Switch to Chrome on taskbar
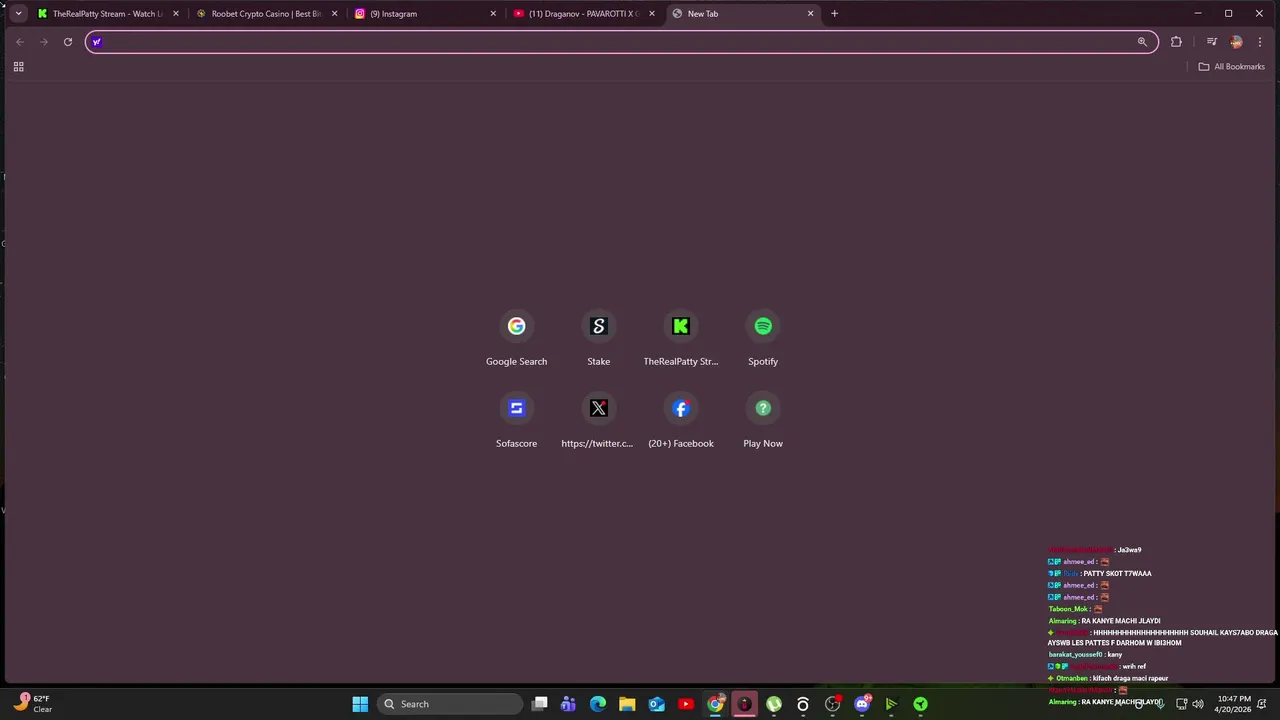This screenshot has width=1280, height=720. coord(715,704)
